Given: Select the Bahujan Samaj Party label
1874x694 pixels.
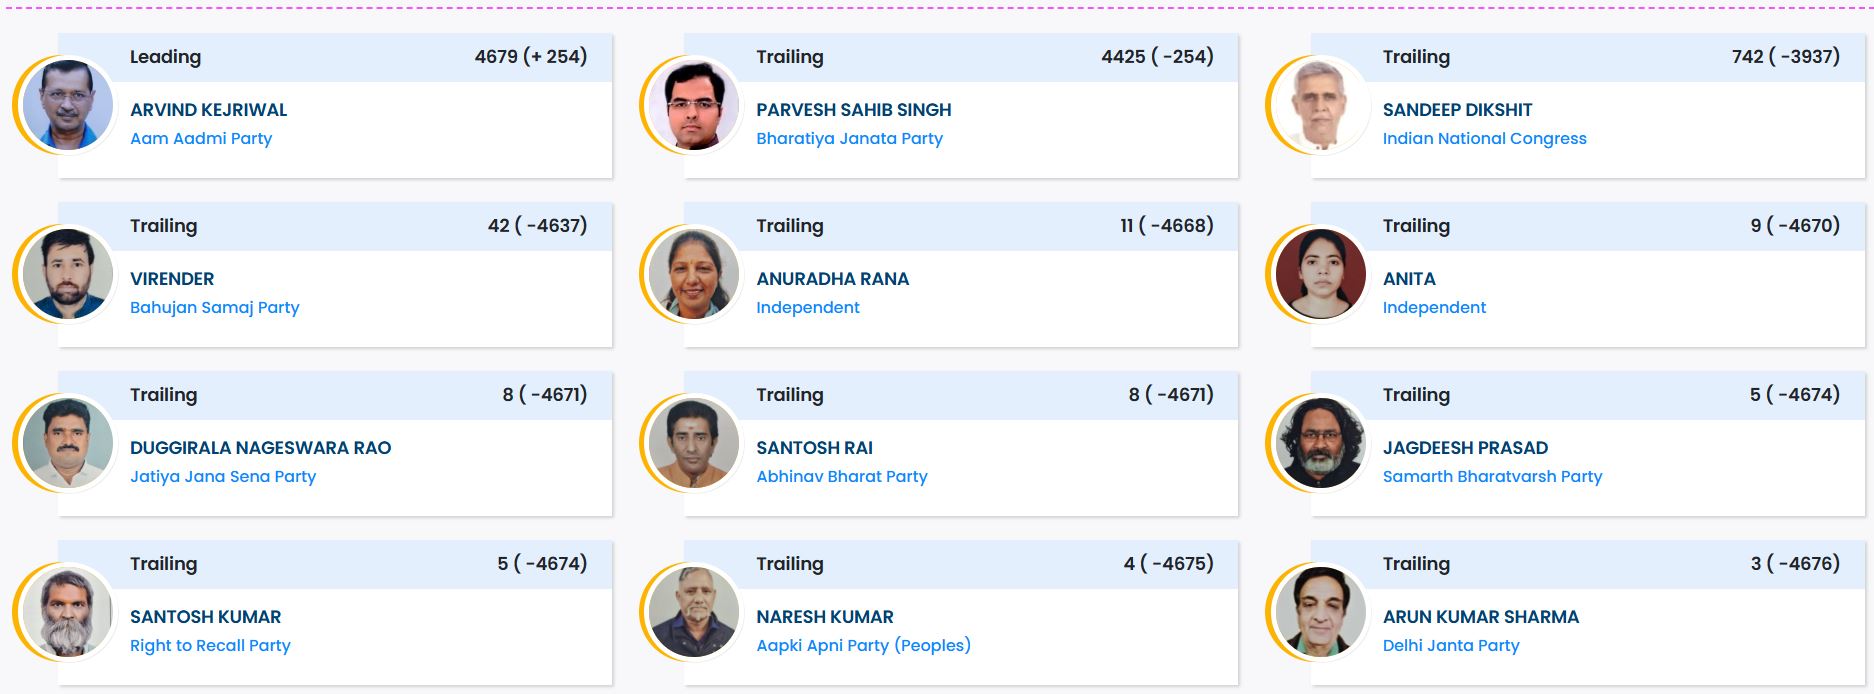Looking at the screenshot, I should click(214, 307).
